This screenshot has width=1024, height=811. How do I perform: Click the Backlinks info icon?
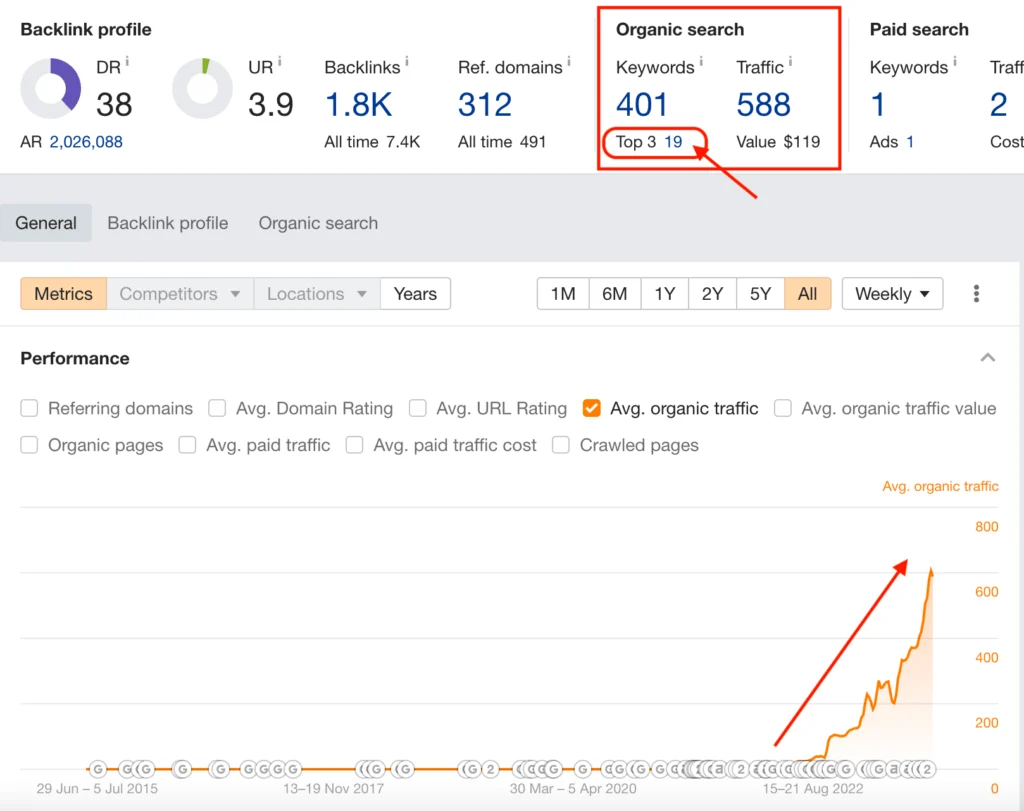coord(406,62)
